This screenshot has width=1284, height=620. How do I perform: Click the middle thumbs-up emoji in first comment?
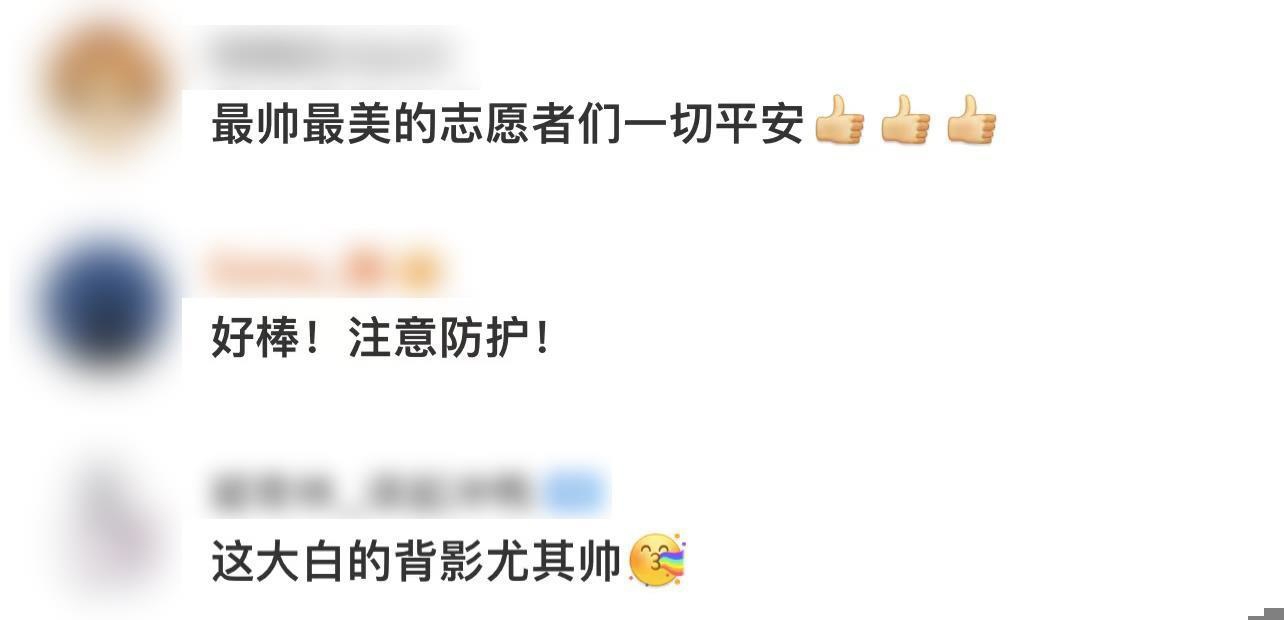coord(905,121)
